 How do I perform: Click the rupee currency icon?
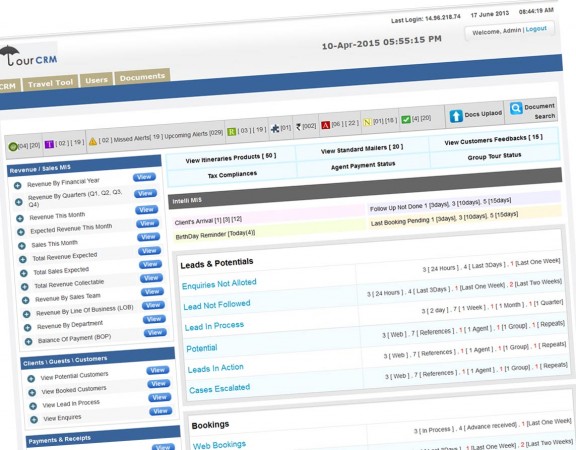(x=298, y=127)
